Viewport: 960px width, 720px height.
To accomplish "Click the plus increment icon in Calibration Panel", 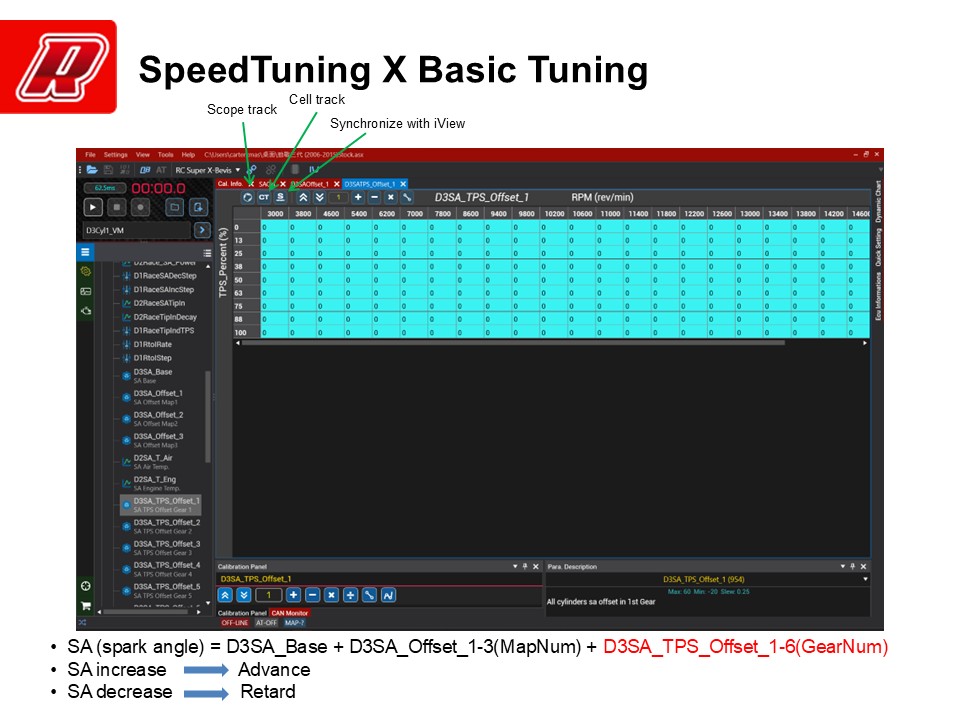I will (x=293, y=595).
